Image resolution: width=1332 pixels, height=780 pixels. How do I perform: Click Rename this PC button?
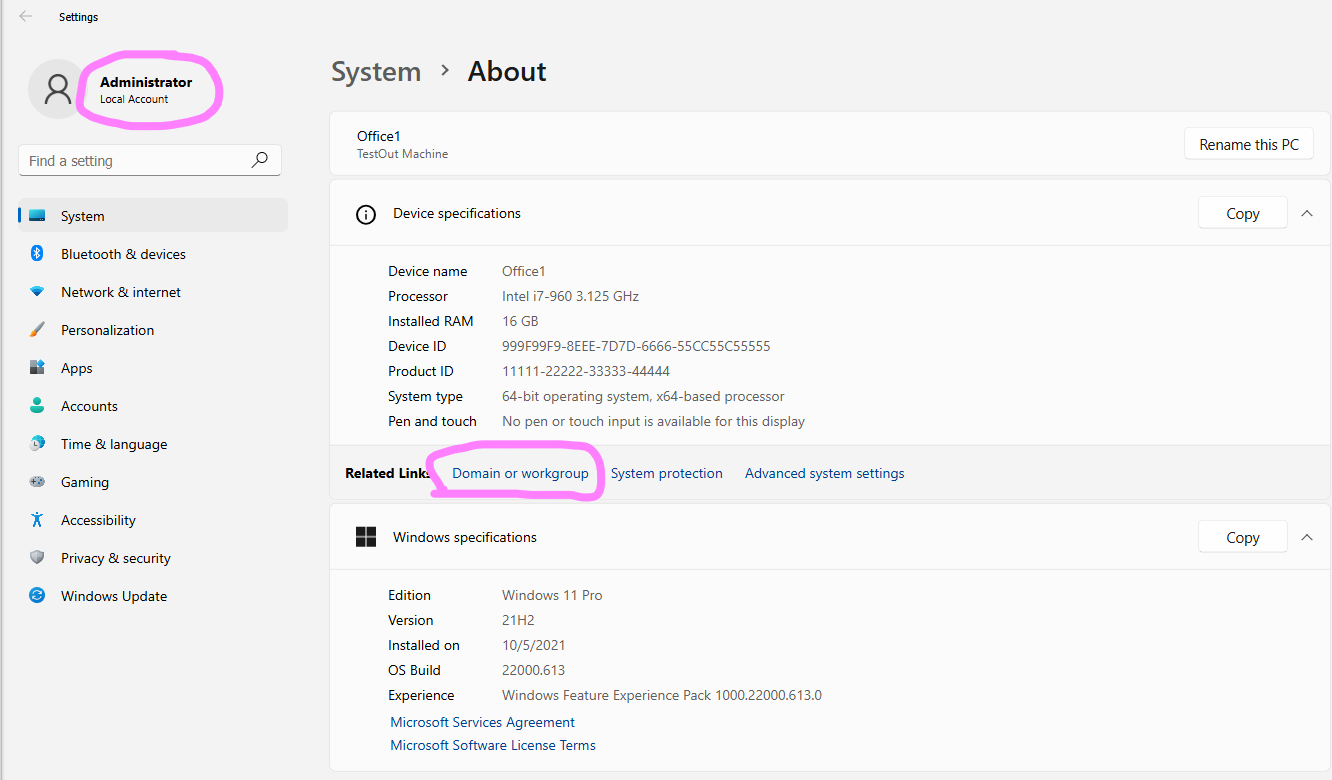click(x=1249, y=144)
